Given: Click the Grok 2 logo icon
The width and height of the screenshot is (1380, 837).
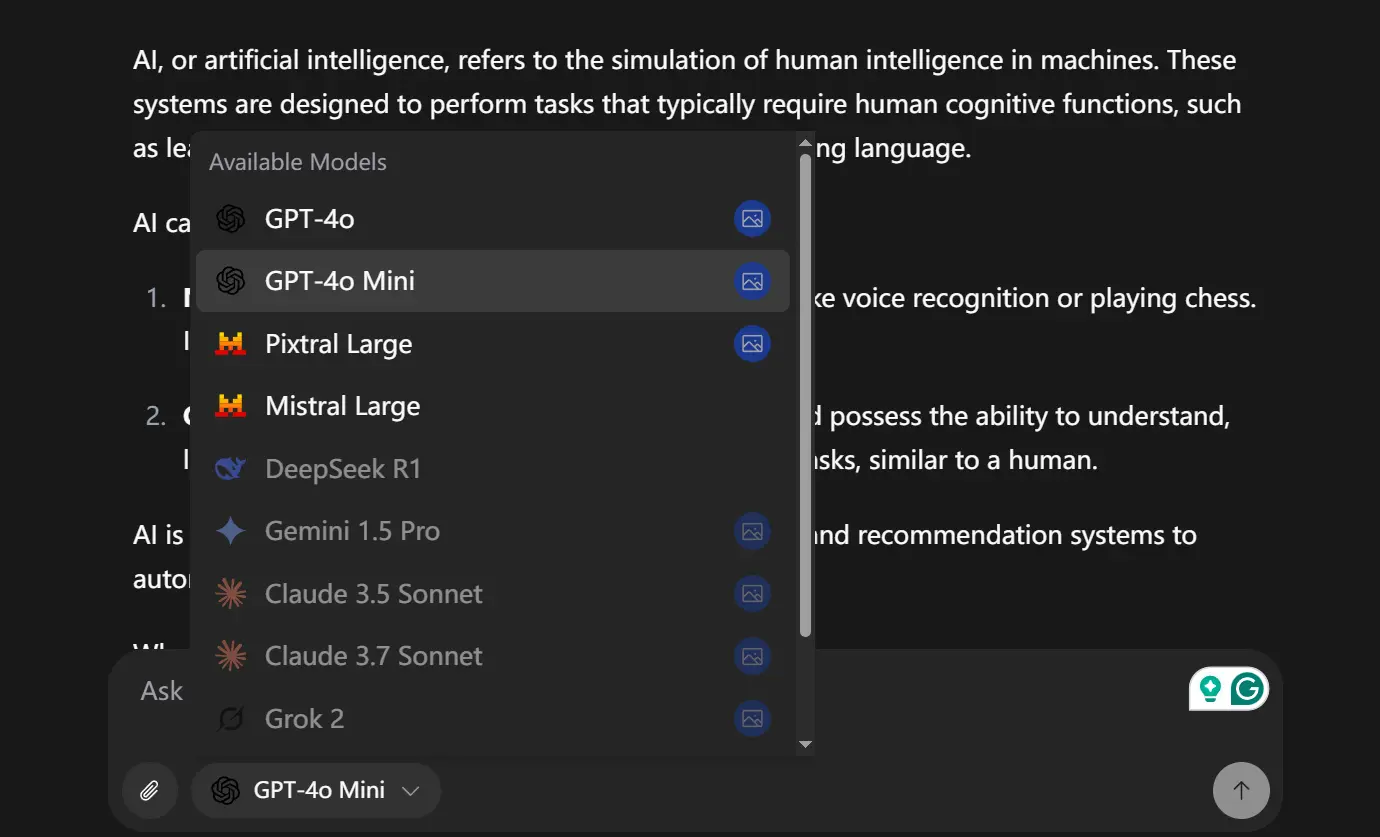Looking at the screenshot, I should (x=231, y=718).
